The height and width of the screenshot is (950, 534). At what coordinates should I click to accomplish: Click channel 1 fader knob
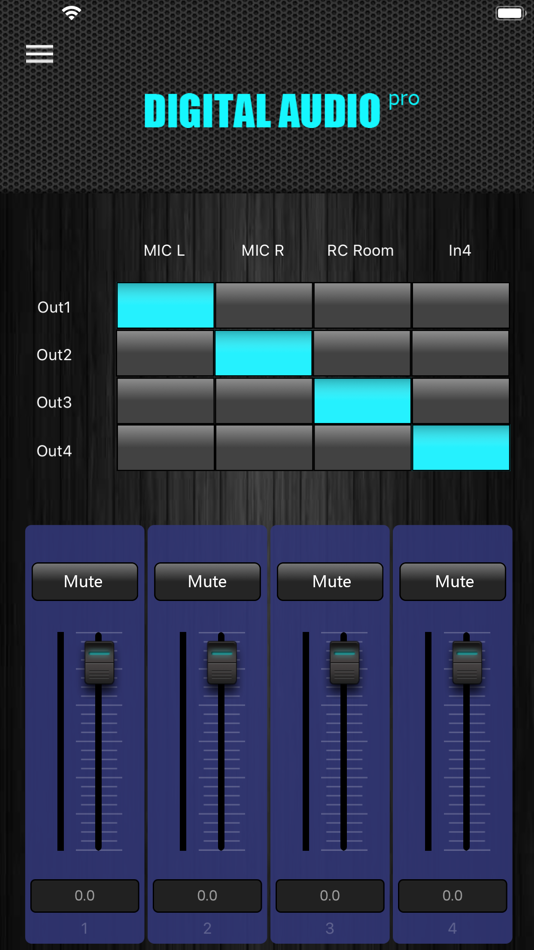click(x=99, y=663)
